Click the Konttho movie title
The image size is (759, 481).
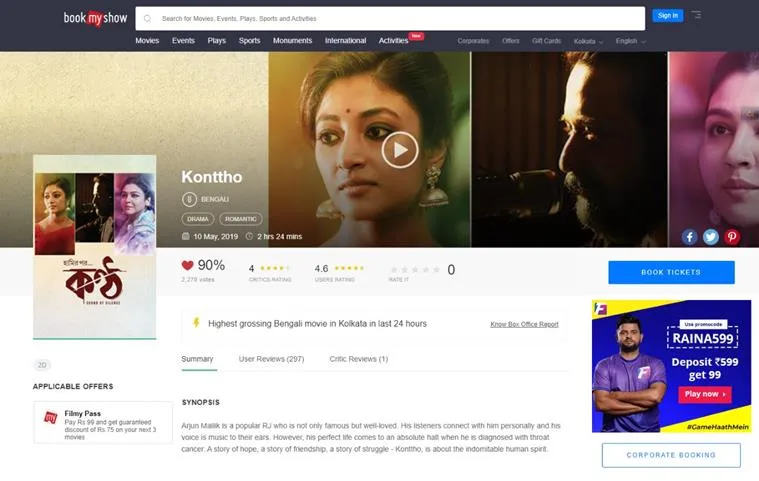point(212,177)
